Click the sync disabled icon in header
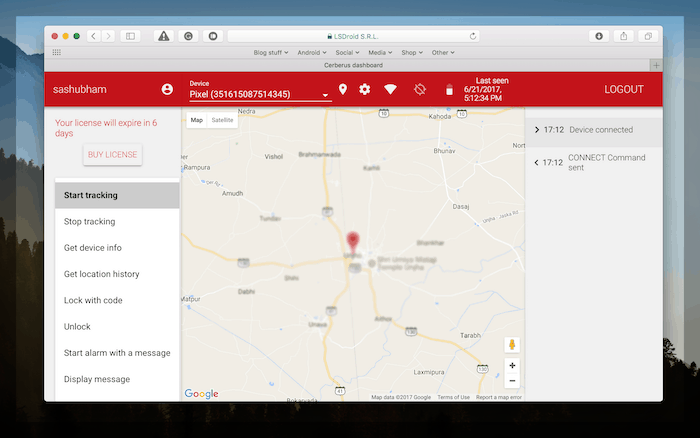Screen dimensions: 700x438 (x=420, y=89)
